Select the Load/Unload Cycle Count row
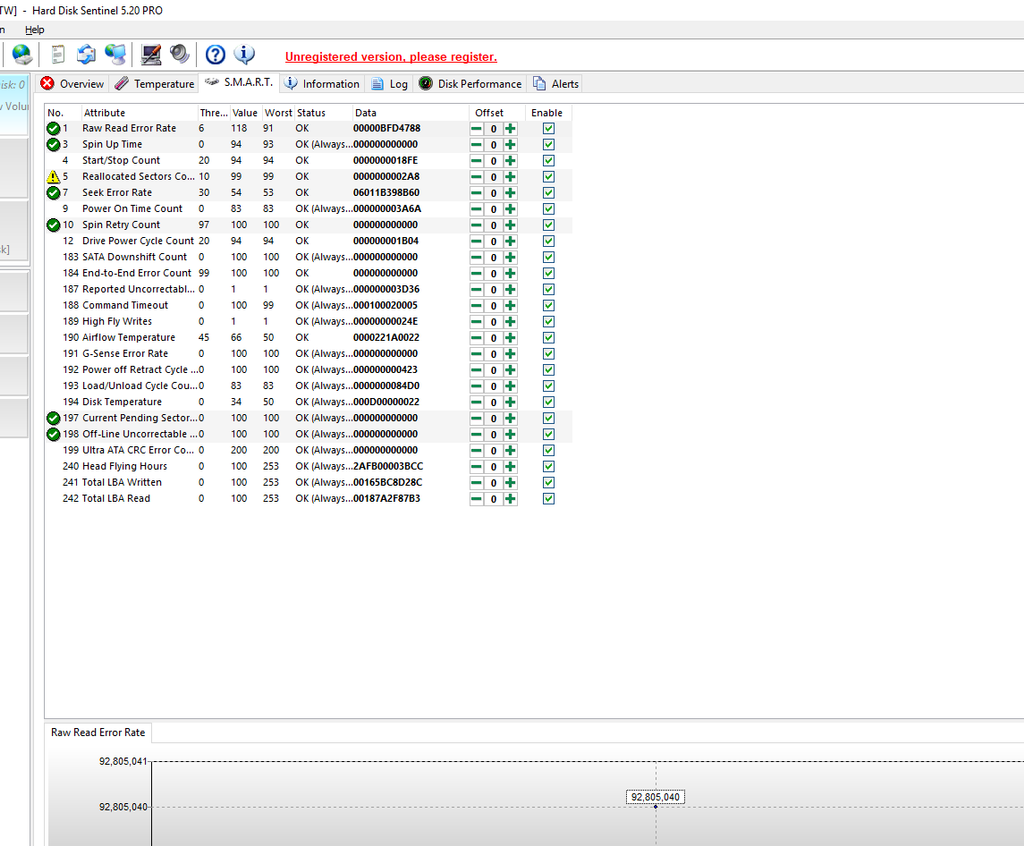Image resolution: width=1024 pixels, height=846 pixels. (x=308, y=385)
